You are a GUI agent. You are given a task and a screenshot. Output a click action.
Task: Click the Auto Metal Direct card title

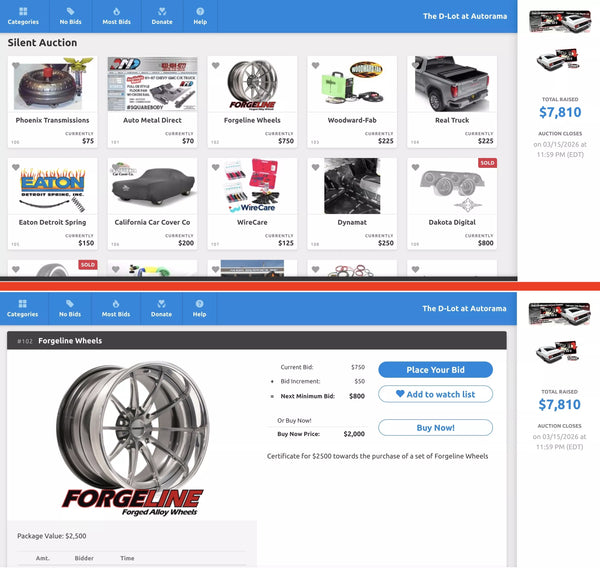click(152, 120)
